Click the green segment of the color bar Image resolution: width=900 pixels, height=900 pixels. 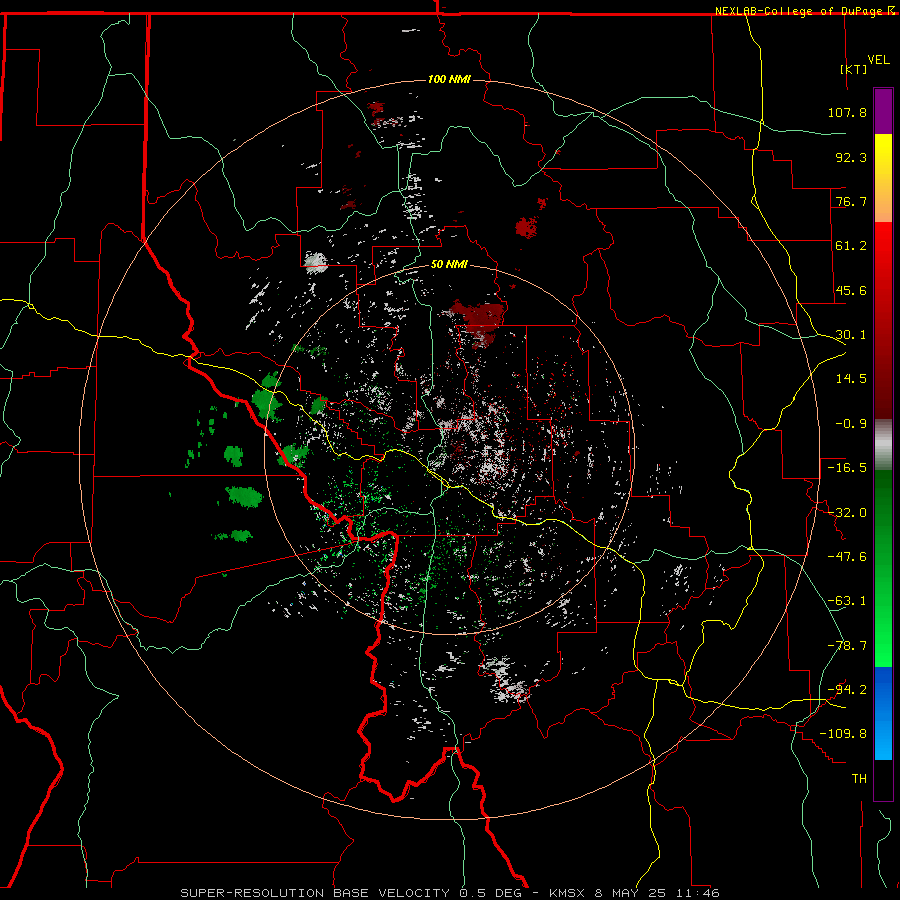tap(883, 568)
